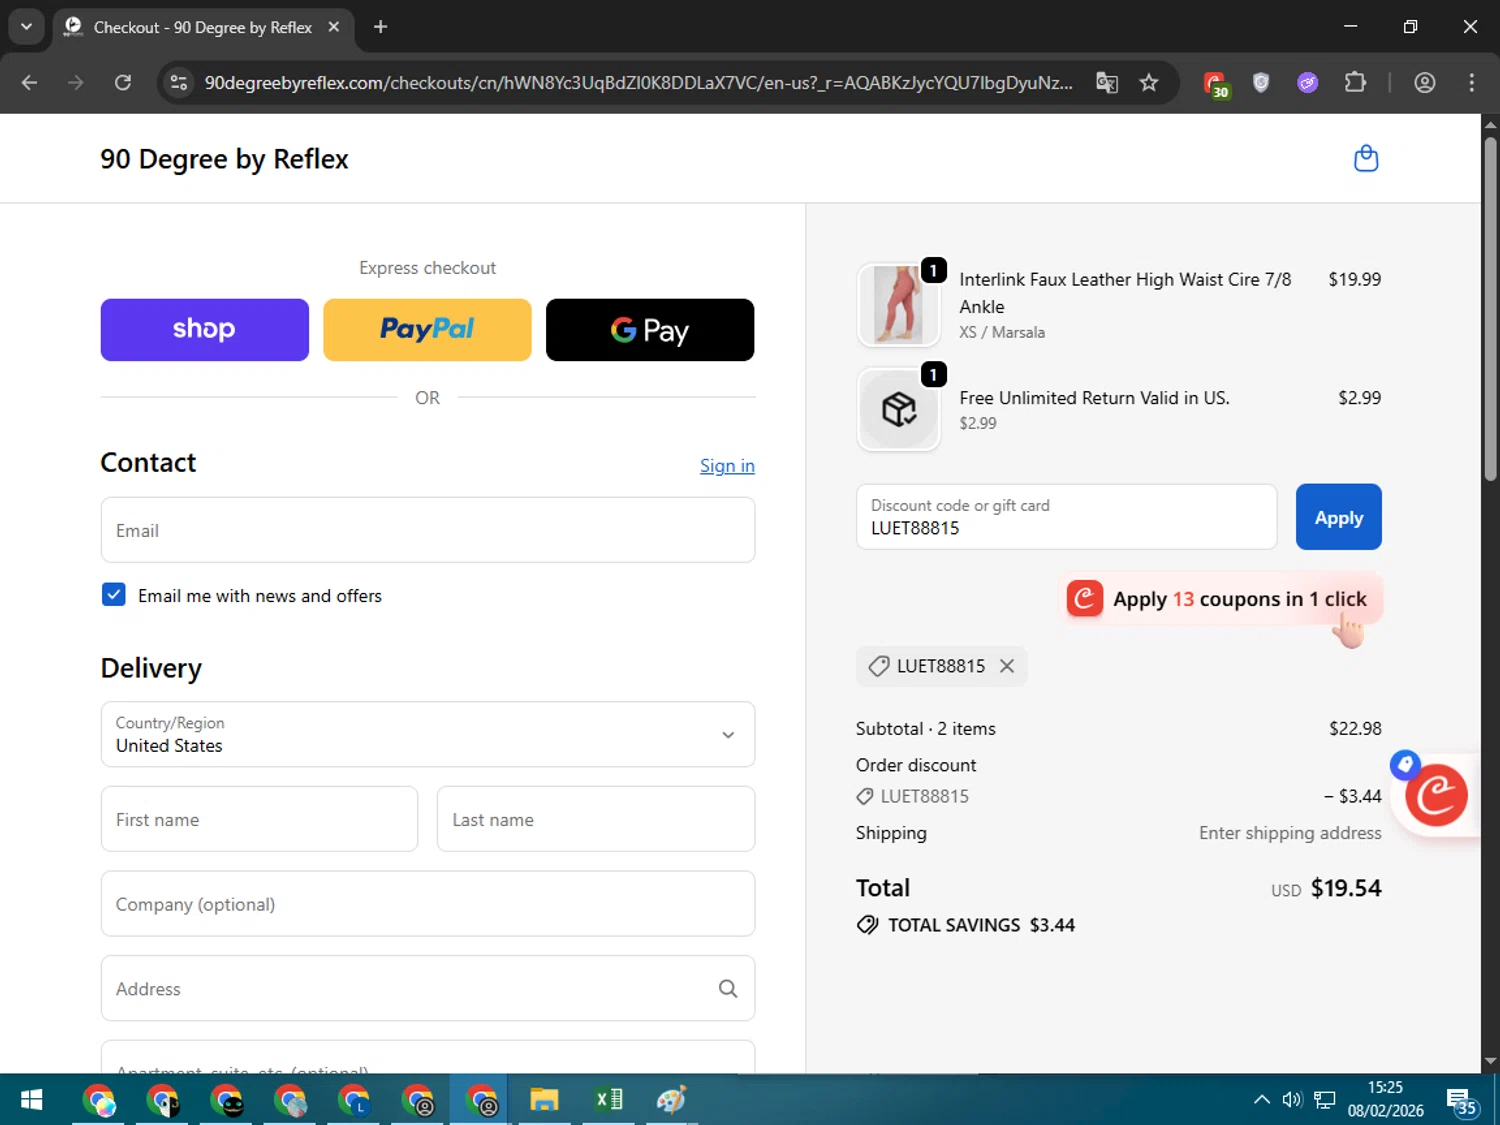Viewport: 1500px width, 1125px height.
Task: Click the Enter shipping address text
Action: (x=1290, y=833)
